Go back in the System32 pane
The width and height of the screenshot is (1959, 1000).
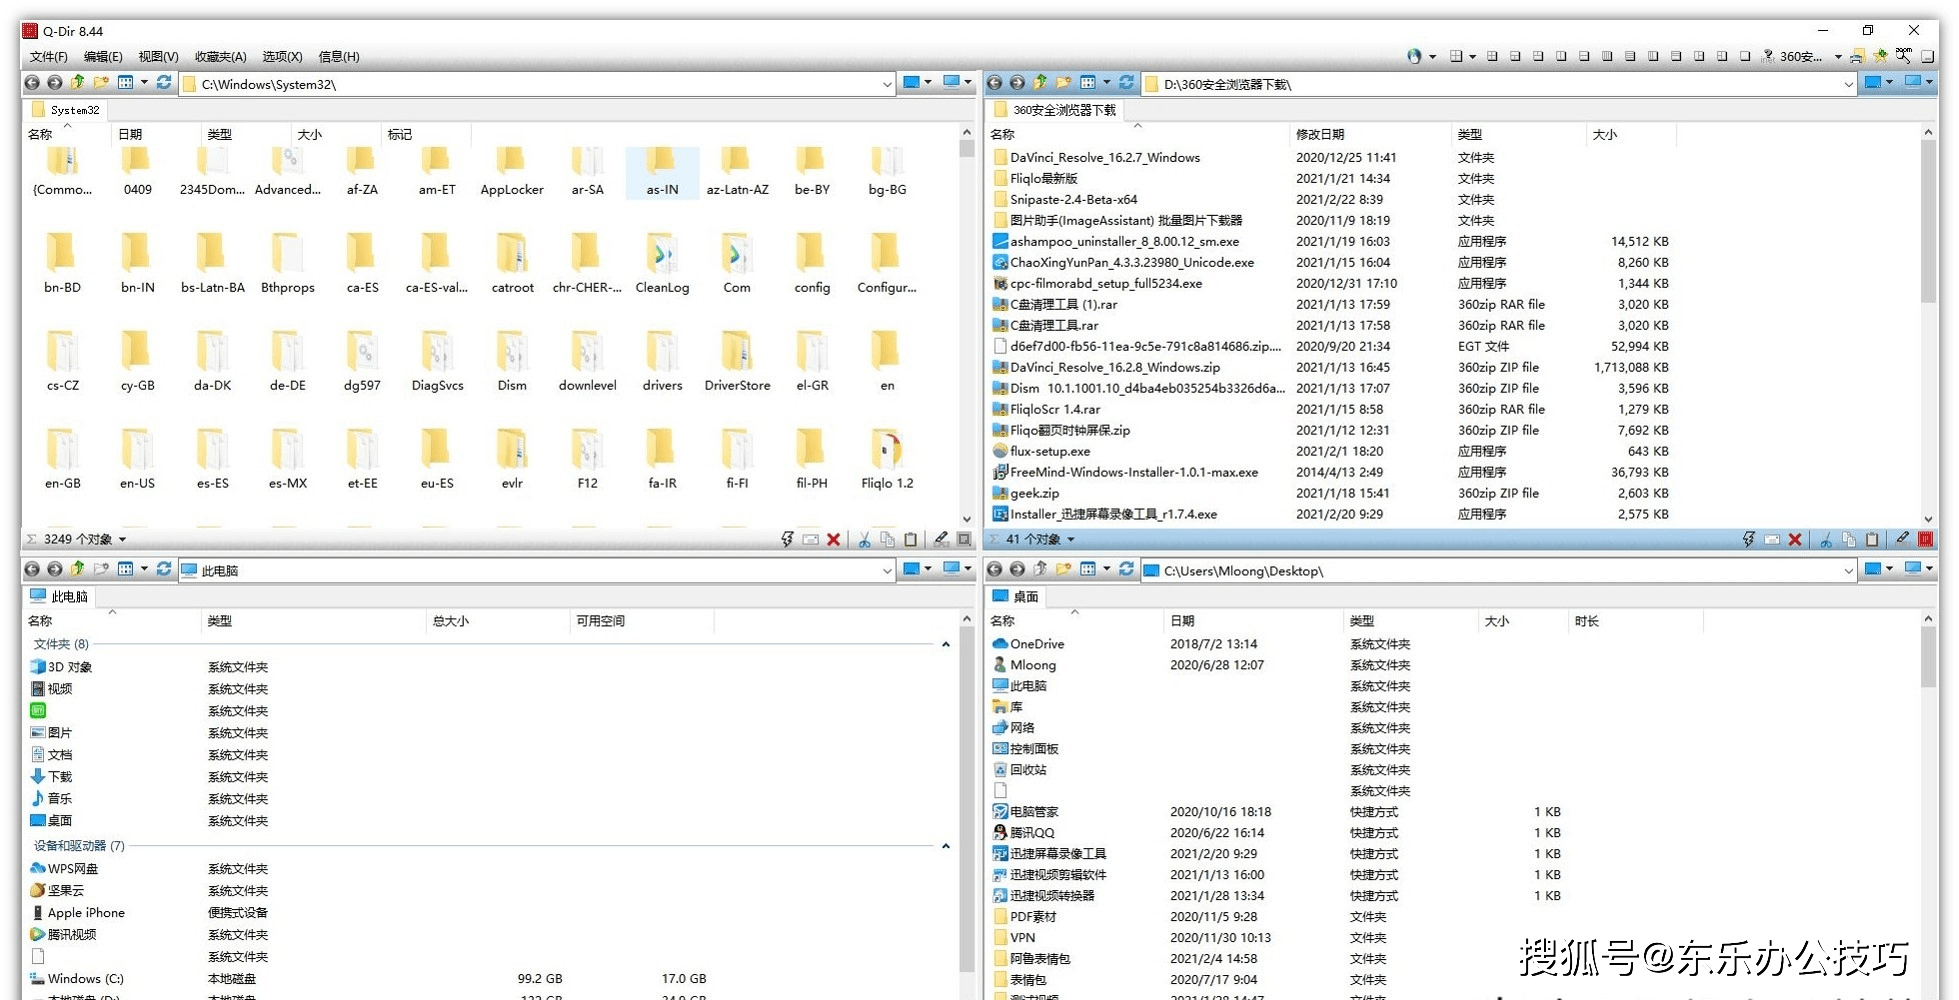(x=32, y=83)
